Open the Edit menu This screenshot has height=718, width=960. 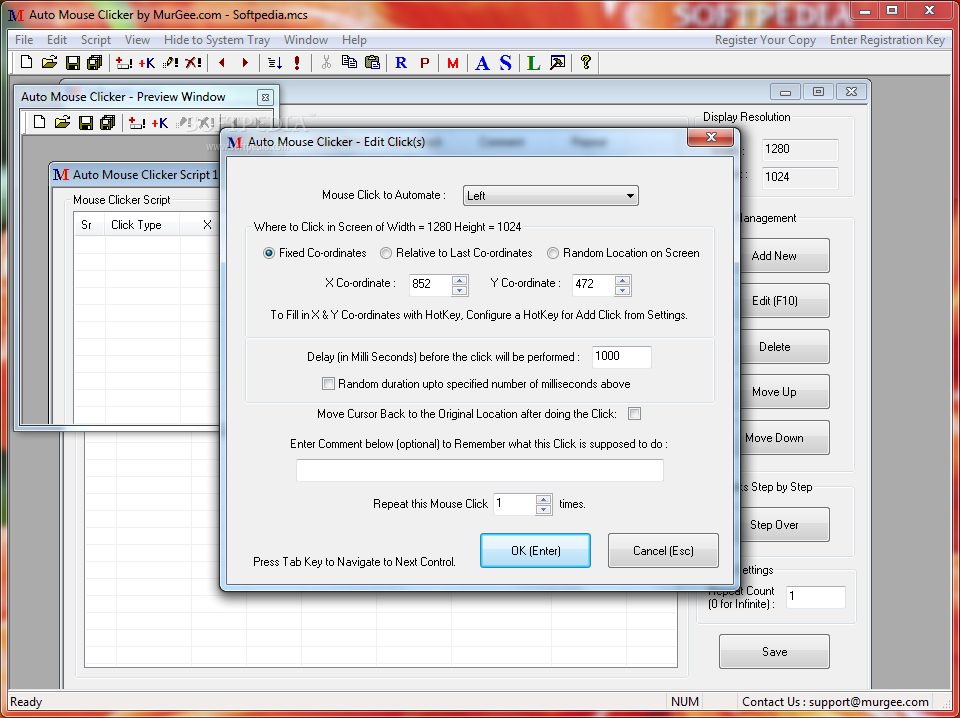tap(57, 40)
